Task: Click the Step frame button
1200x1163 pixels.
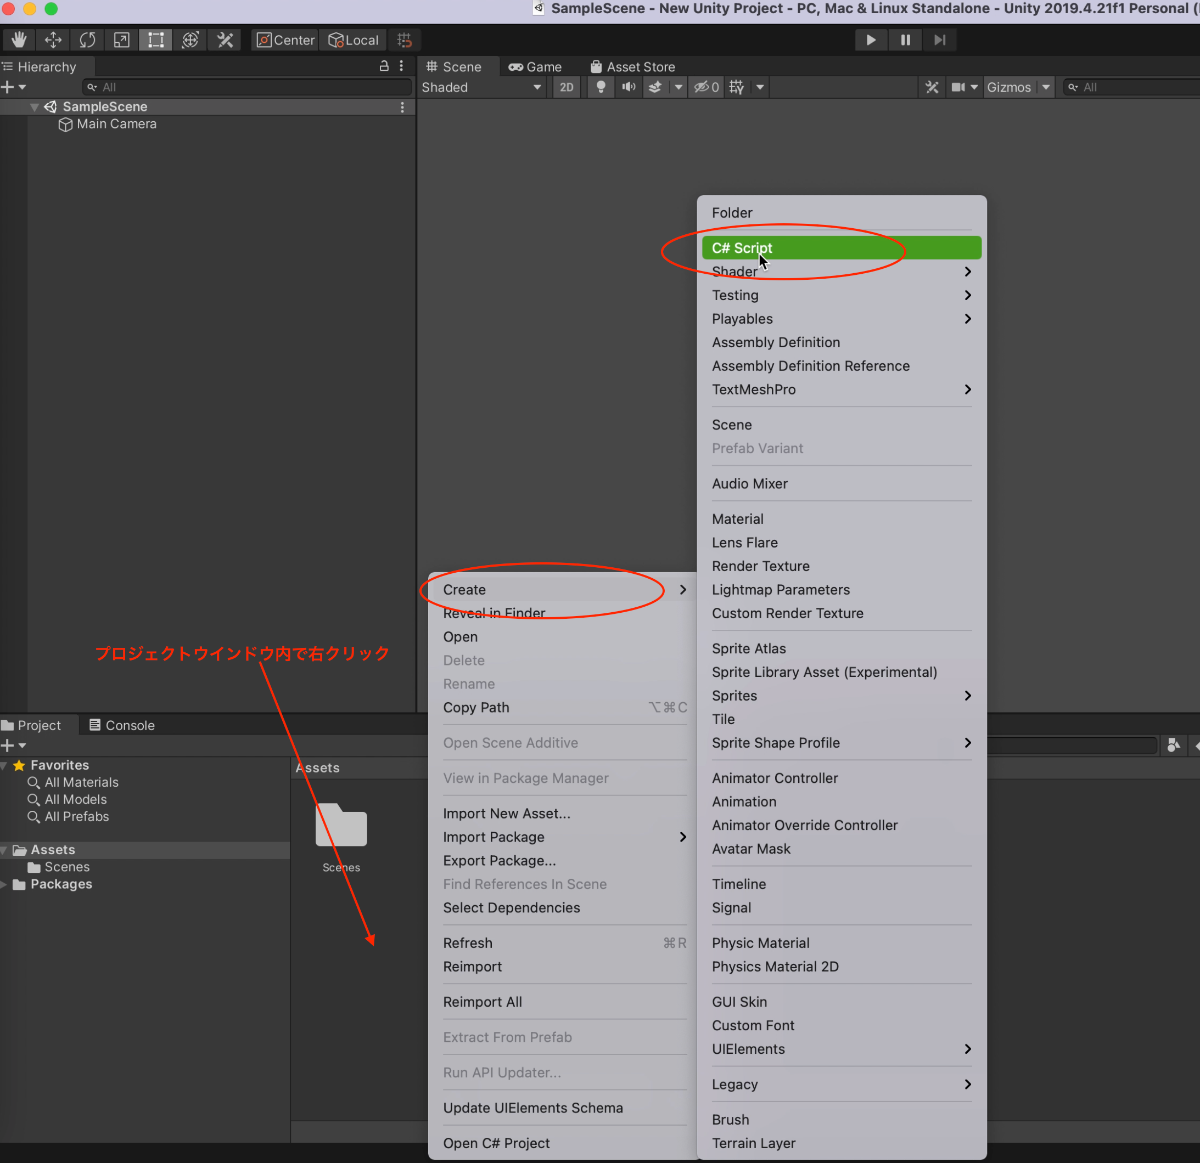Action: [939, 40]
